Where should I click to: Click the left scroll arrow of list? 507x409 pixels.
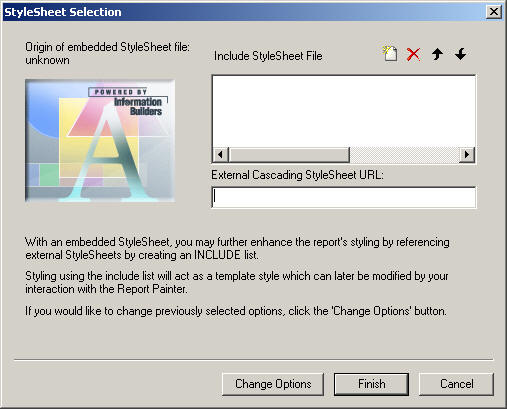pyautogui.click(x=220, y=155)
